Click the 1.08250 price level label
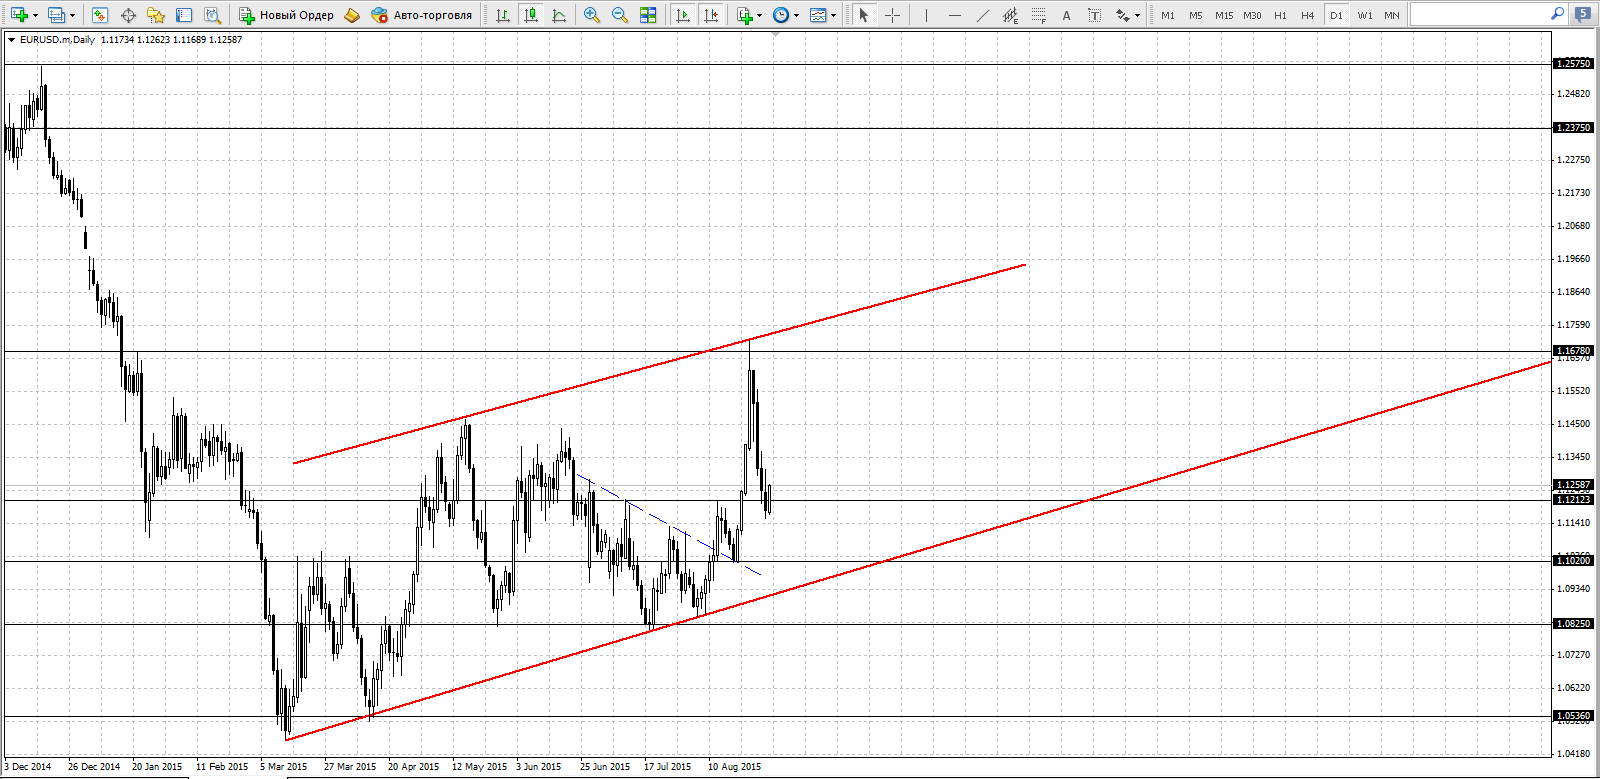 click(x=1573, y=624)
